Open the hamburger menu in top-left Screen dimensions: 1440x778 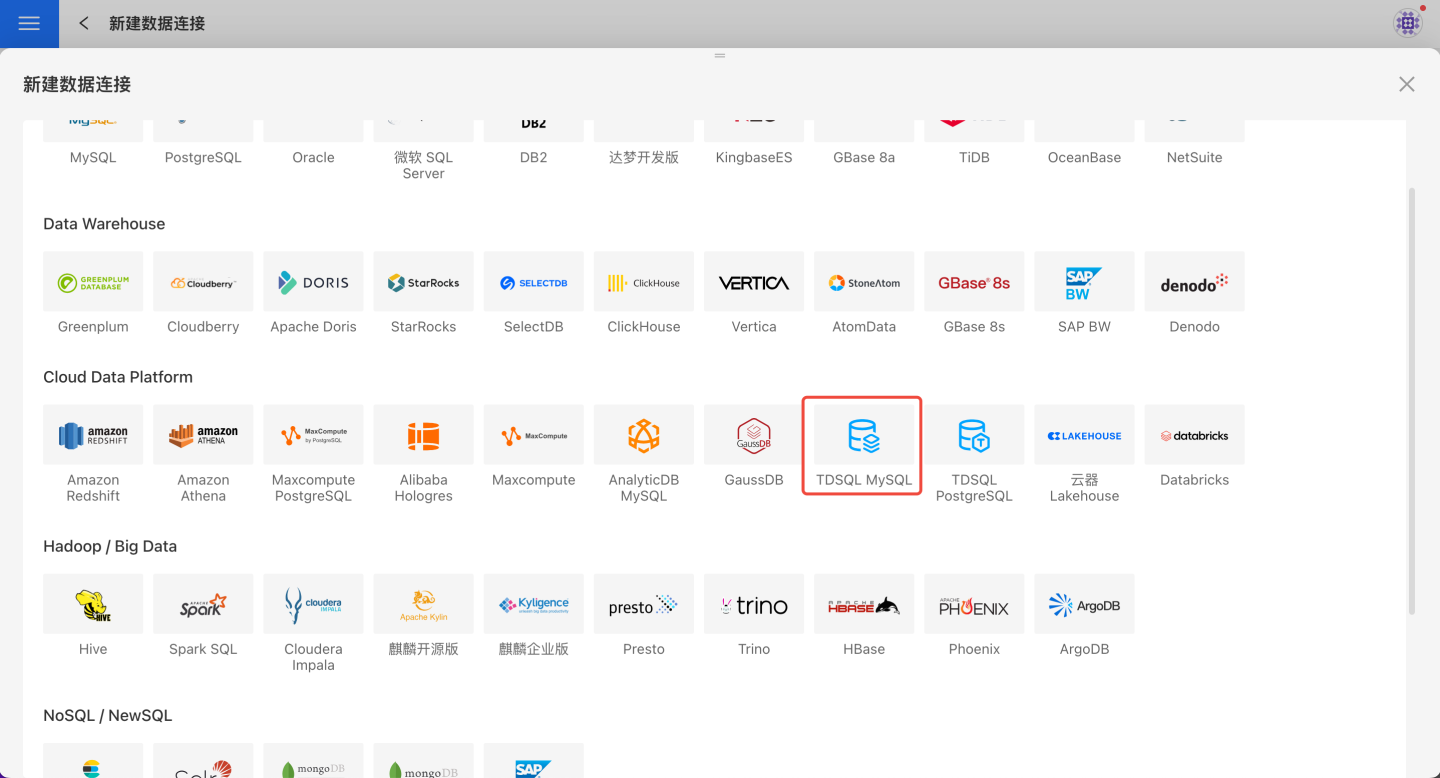[29, 23]
